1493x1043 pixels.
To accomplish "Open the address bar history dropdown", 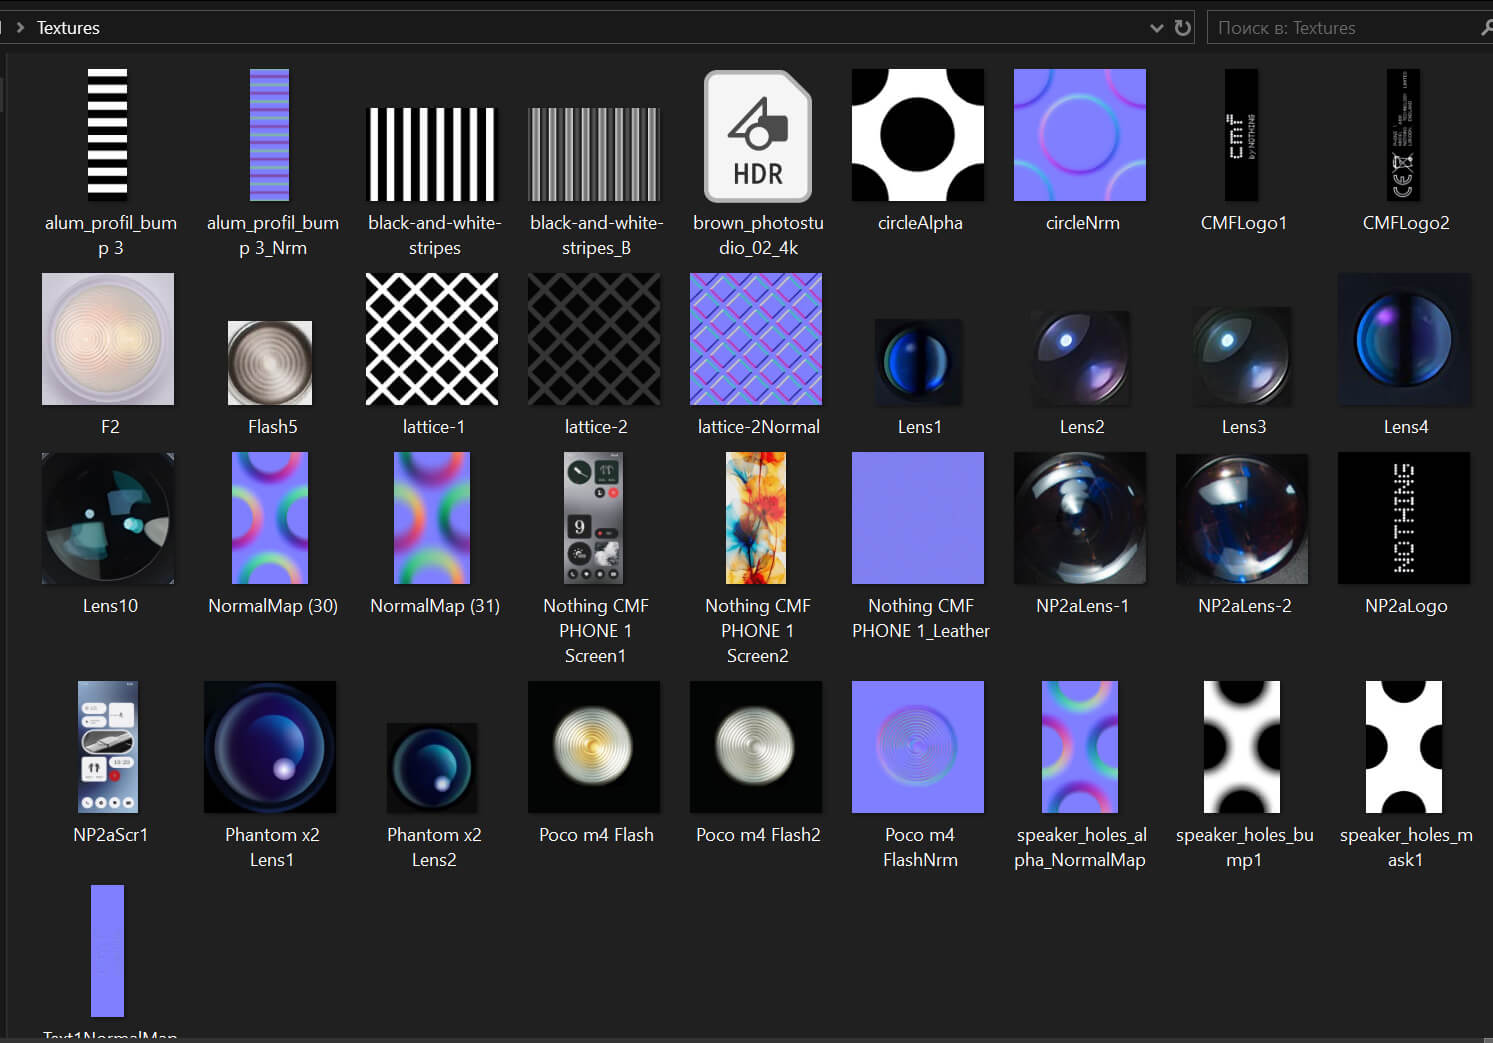I will pos(1156,28).
